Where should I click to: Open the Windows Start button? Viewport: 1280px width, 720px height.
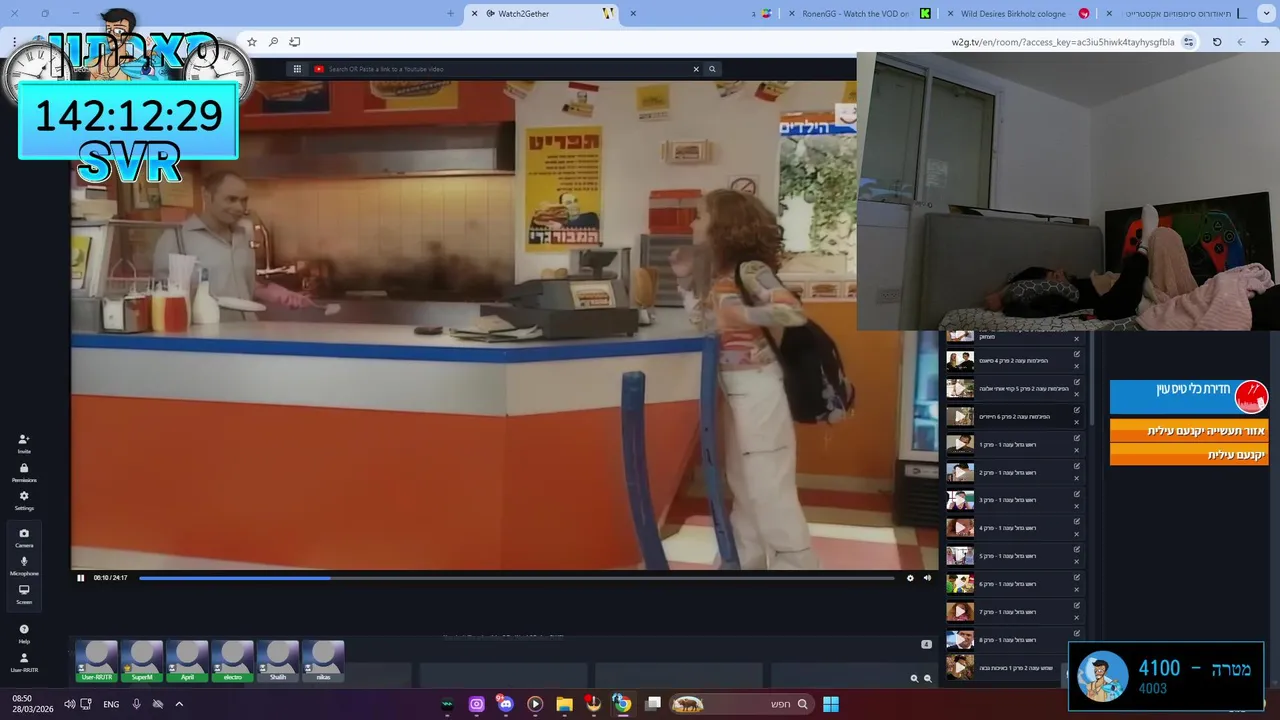tap(831, 704)
